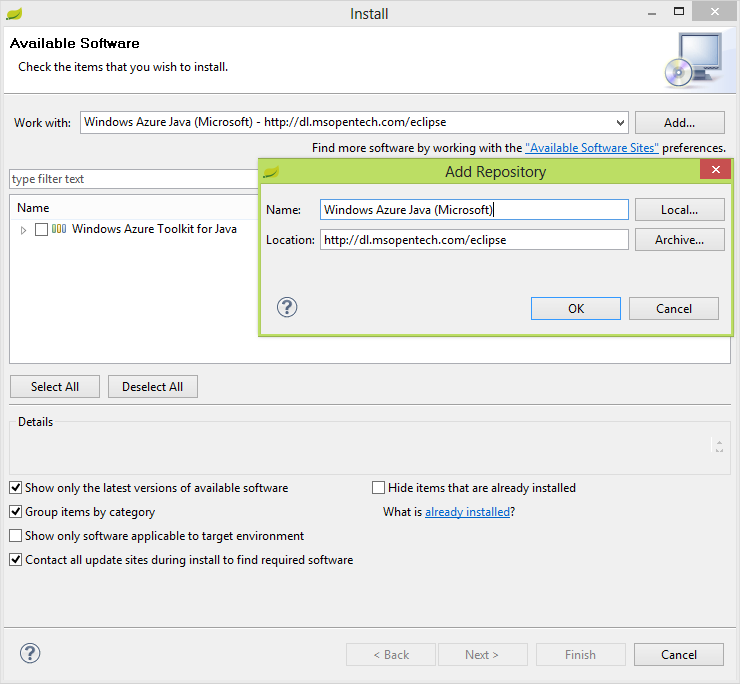The width and height of the screenshot is (740, 684).
Task: Click the computer and CD install banner icon
Action: (x=693, y=60)
